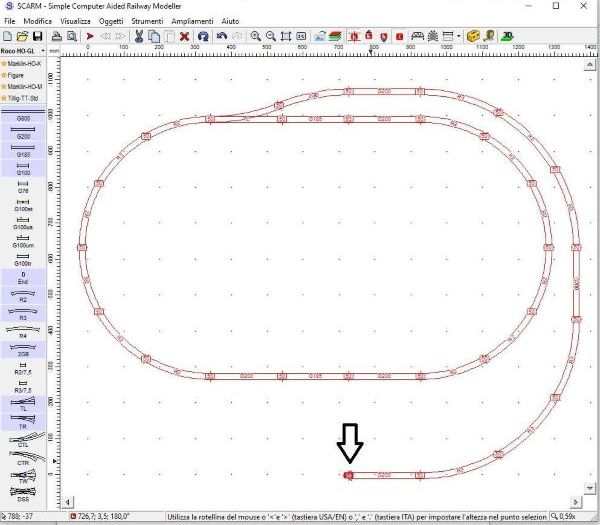600x525 pixels.
Task: Click the Print icon in toolbar
Action: (x=58, y=36)
